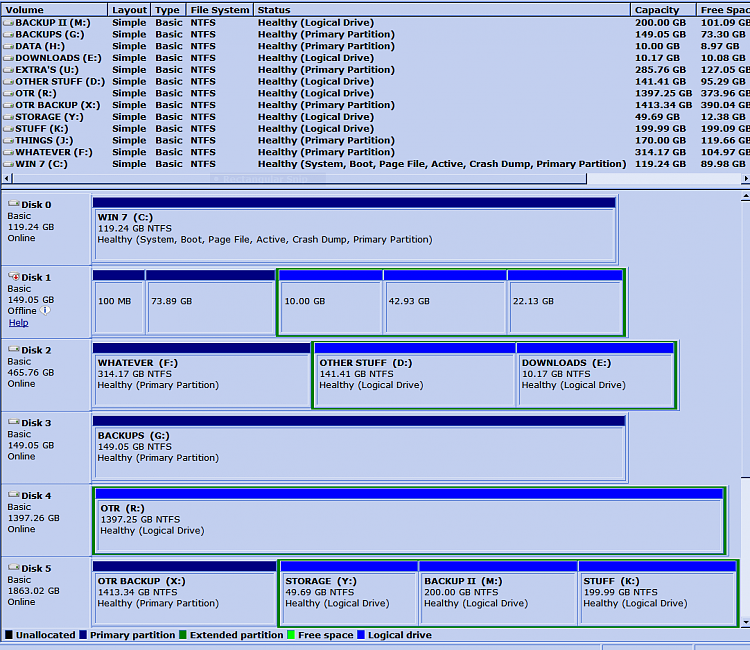
Task: Select the BACKUPS (G:) partition on Disk 3
Action: [x=359, y=448]
